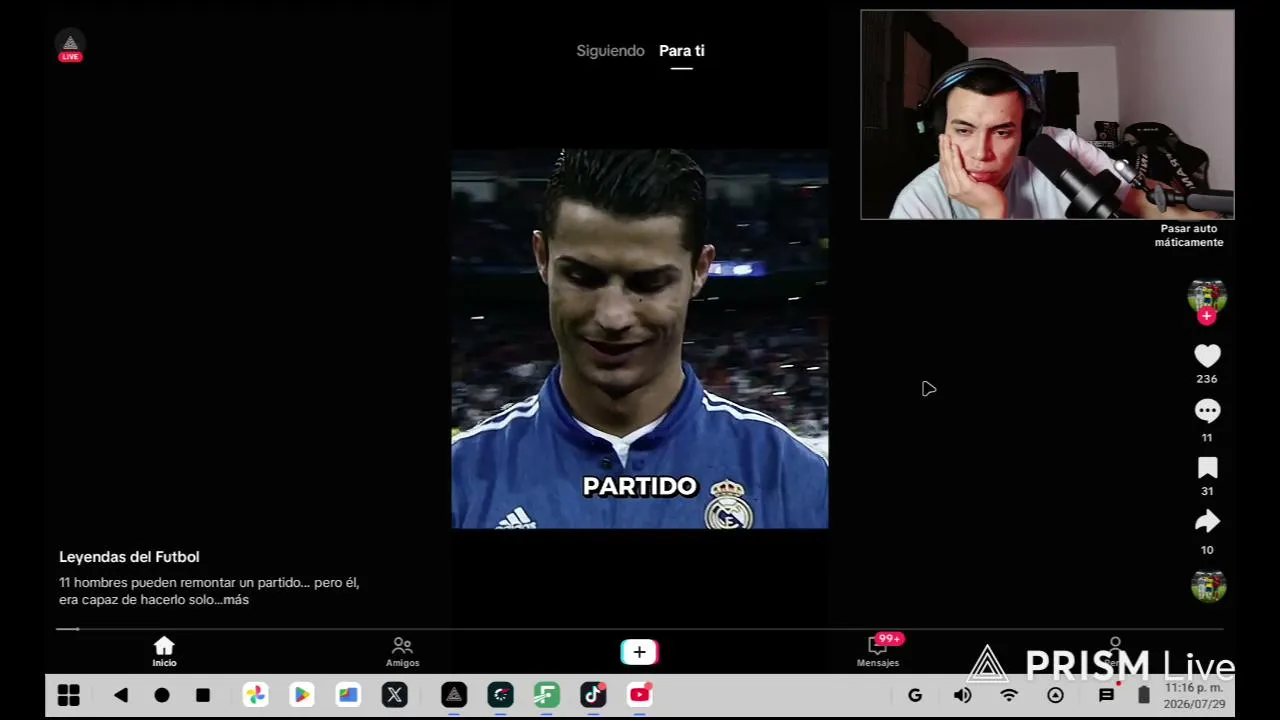
Task: Open the notifications message tray icon
Action: pos(1106,695)
